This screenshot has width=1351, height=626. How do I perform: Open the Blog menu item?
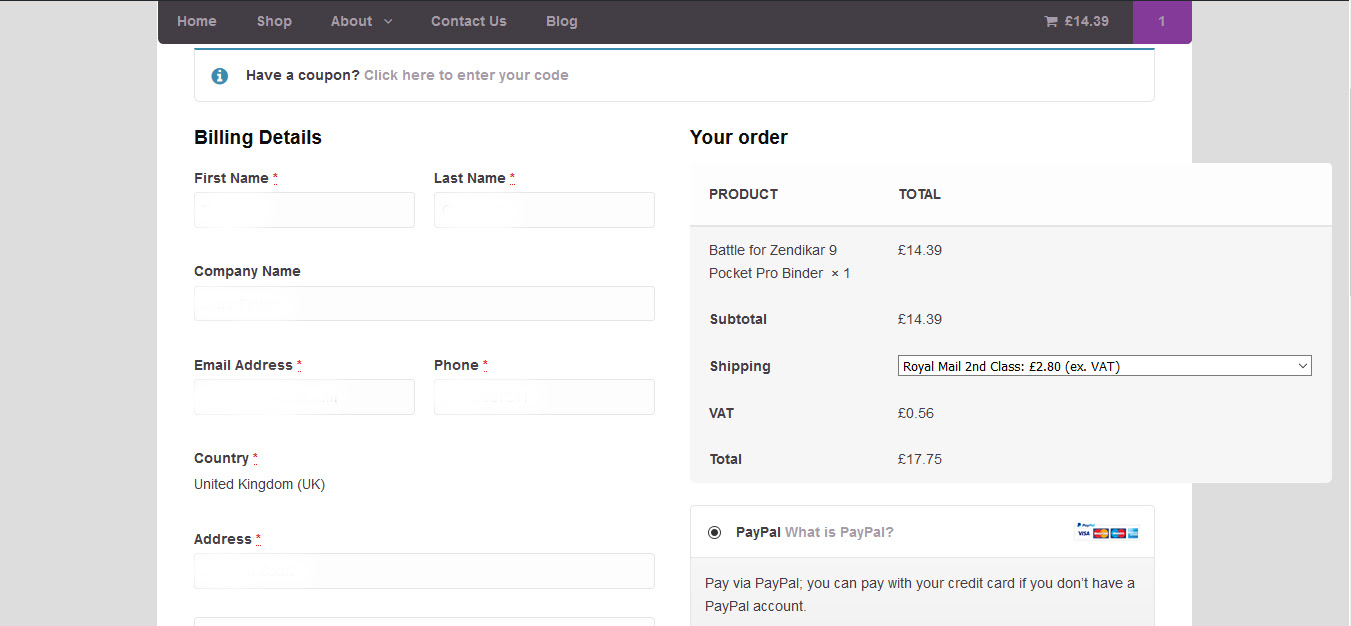pyautogui.click(x=561, y=20)
